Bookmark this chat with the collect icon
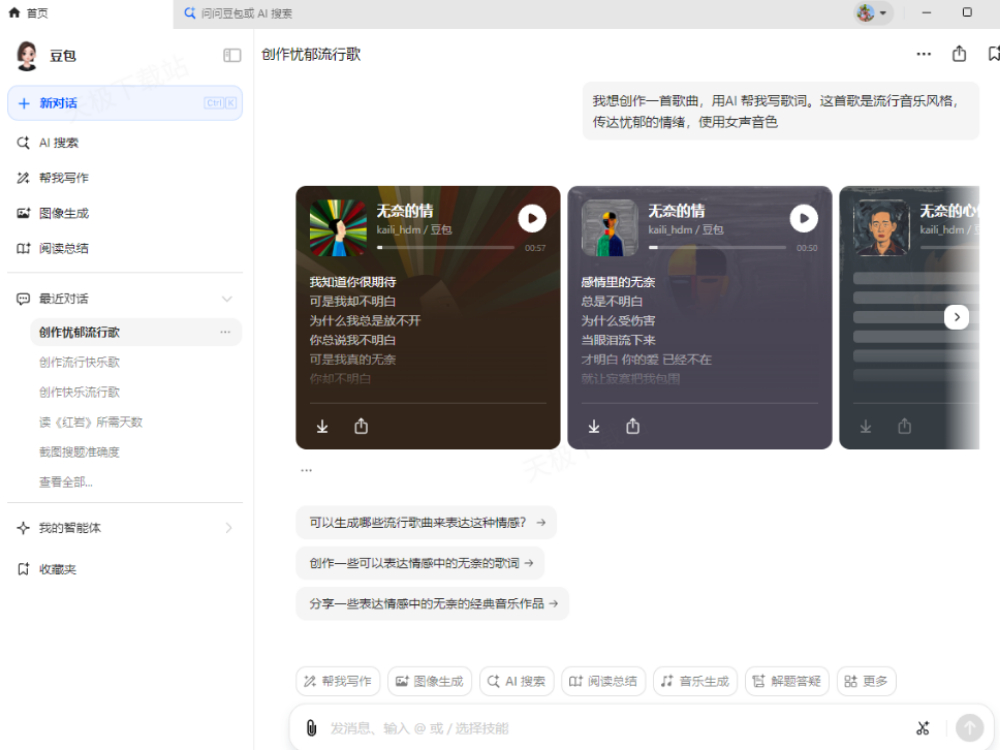The width and height of the screenshot is (1000, 750). tap(993, 53)
